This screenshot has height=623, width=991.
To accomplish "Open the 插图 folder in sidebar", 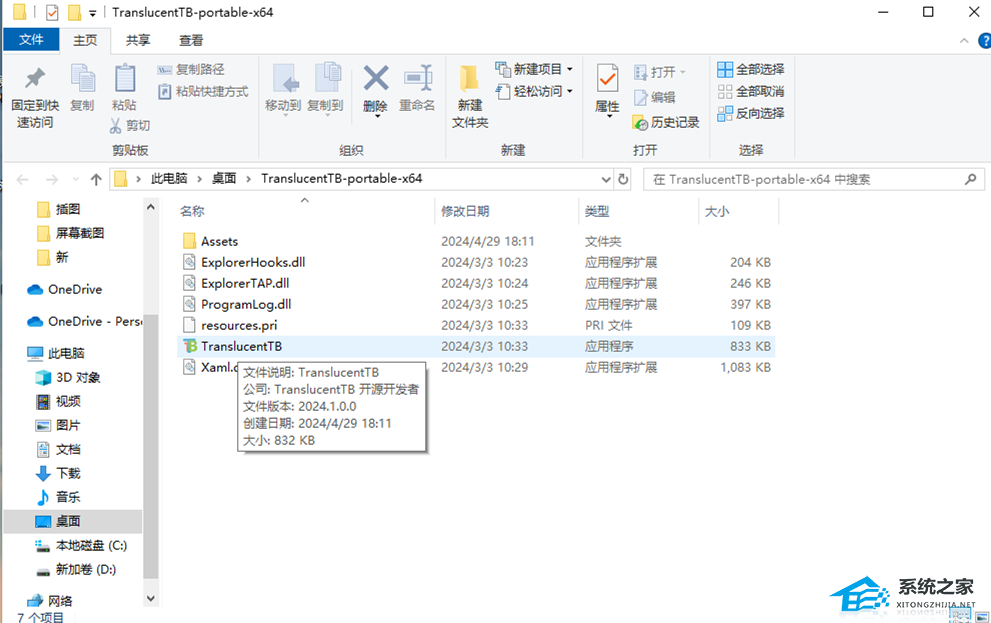I will click(68, 209).
